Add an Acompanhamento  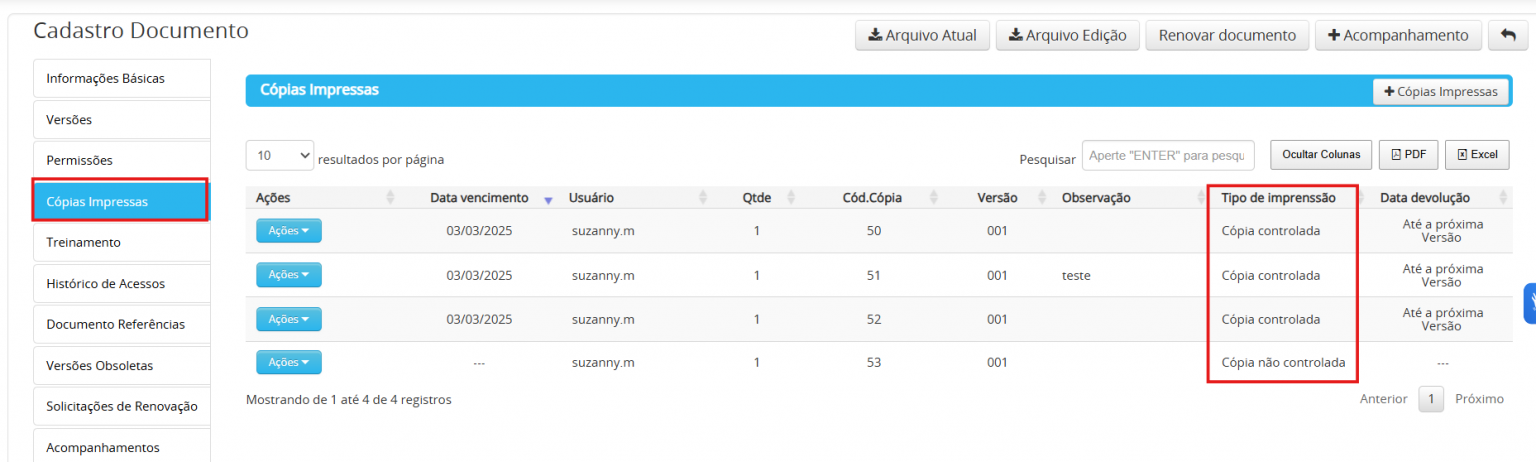(1397, 35)
